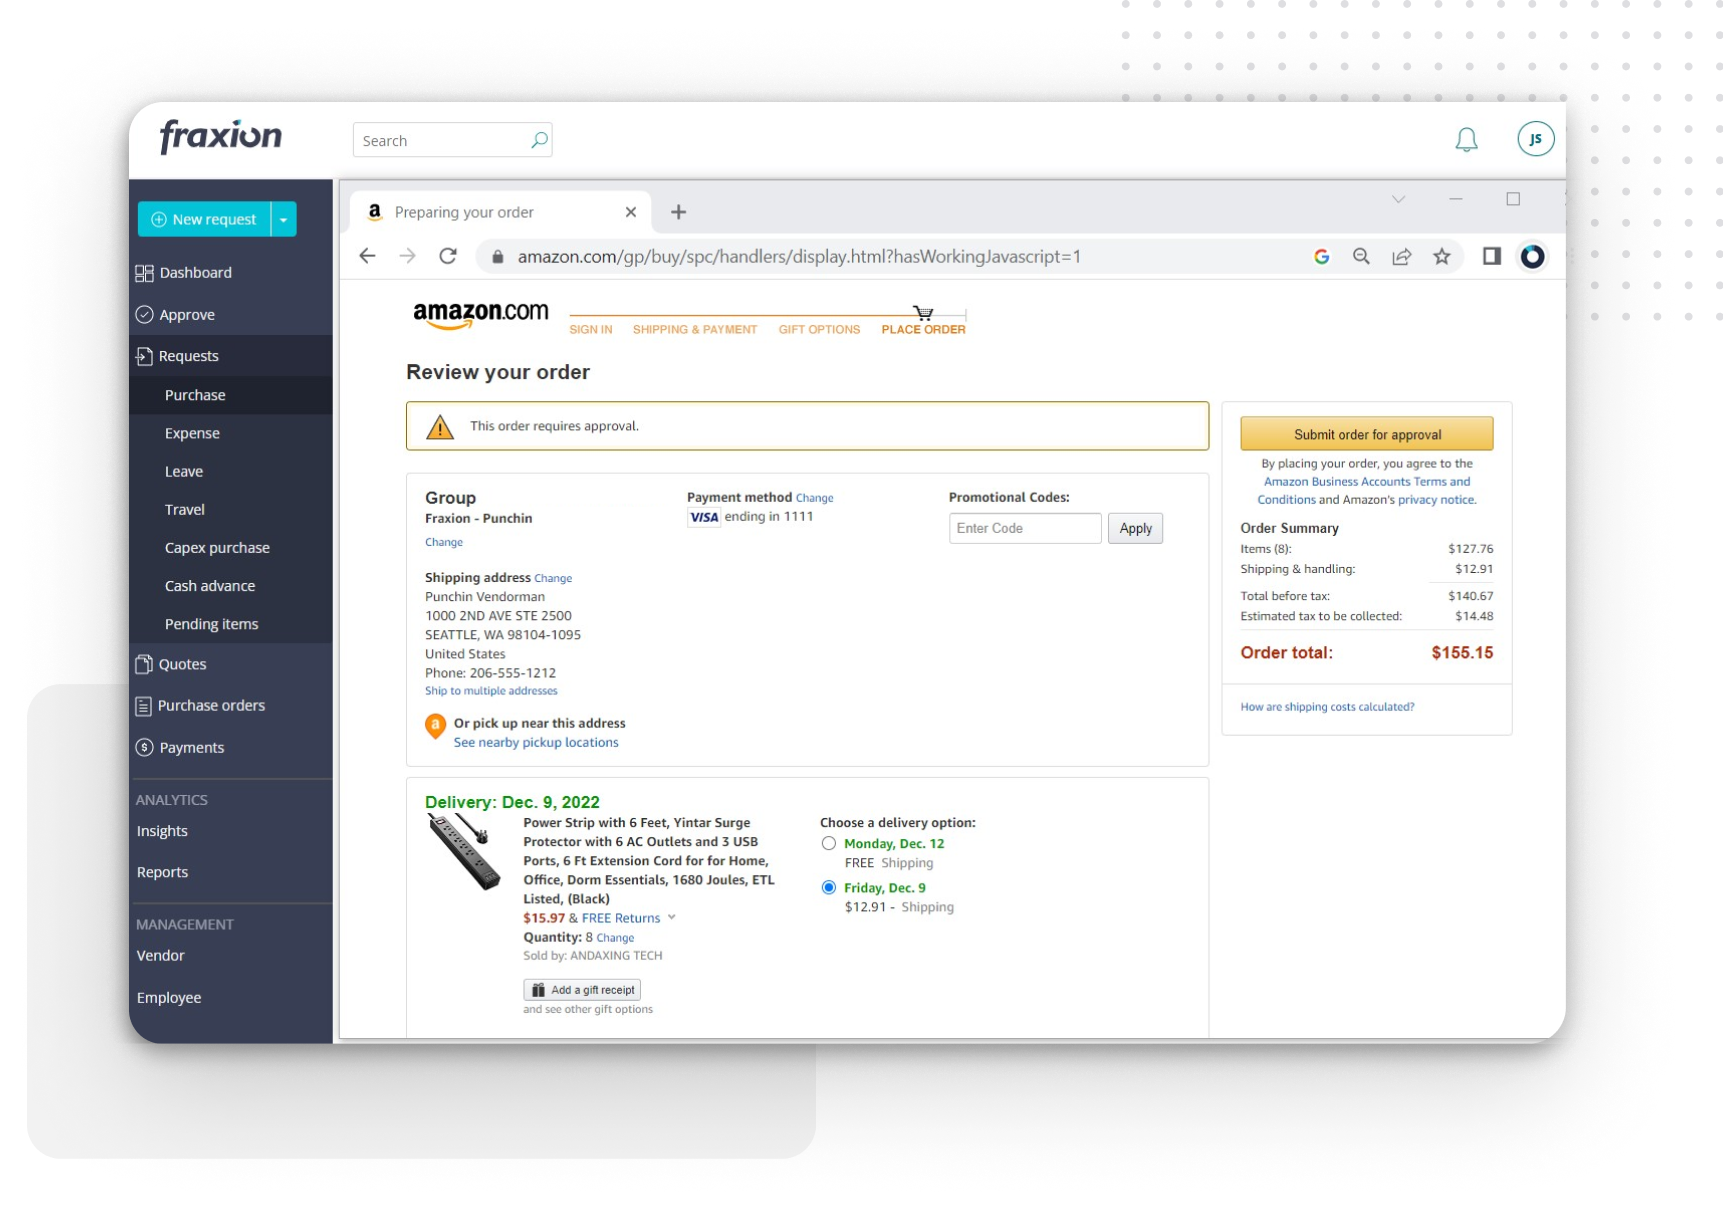Close the Preparing your order tab
Image resolution: width=1723 pixels, height=1210 pixels.
click(630, 212)
